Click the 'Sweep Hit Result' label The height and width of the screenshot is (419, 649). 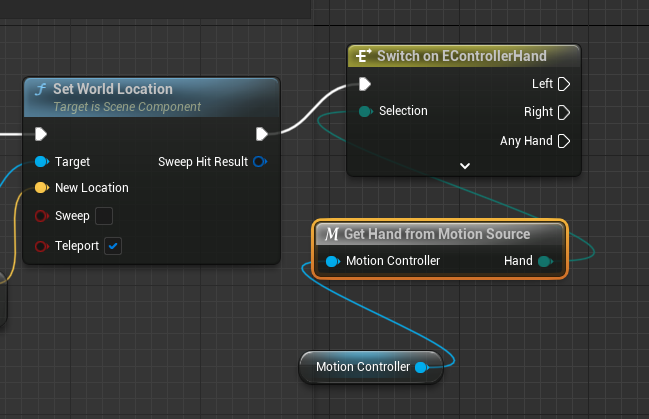click(x=203, y=161)
